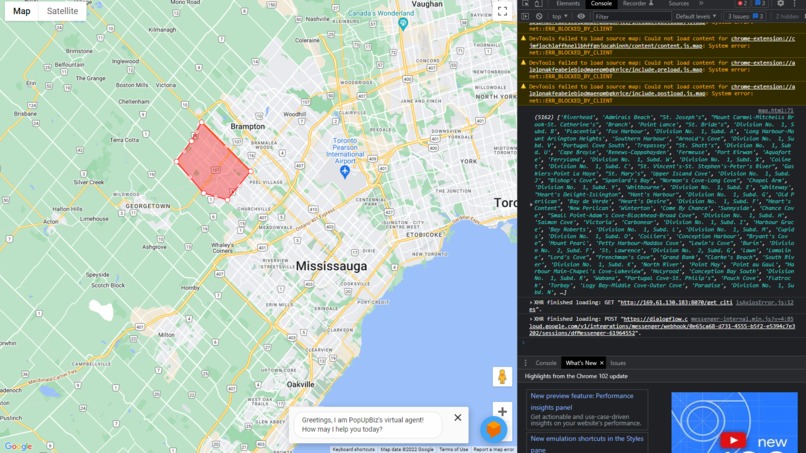This screenshot has width=806, height=453.
Task: Open map.html source location link
Action: (776, 111)
